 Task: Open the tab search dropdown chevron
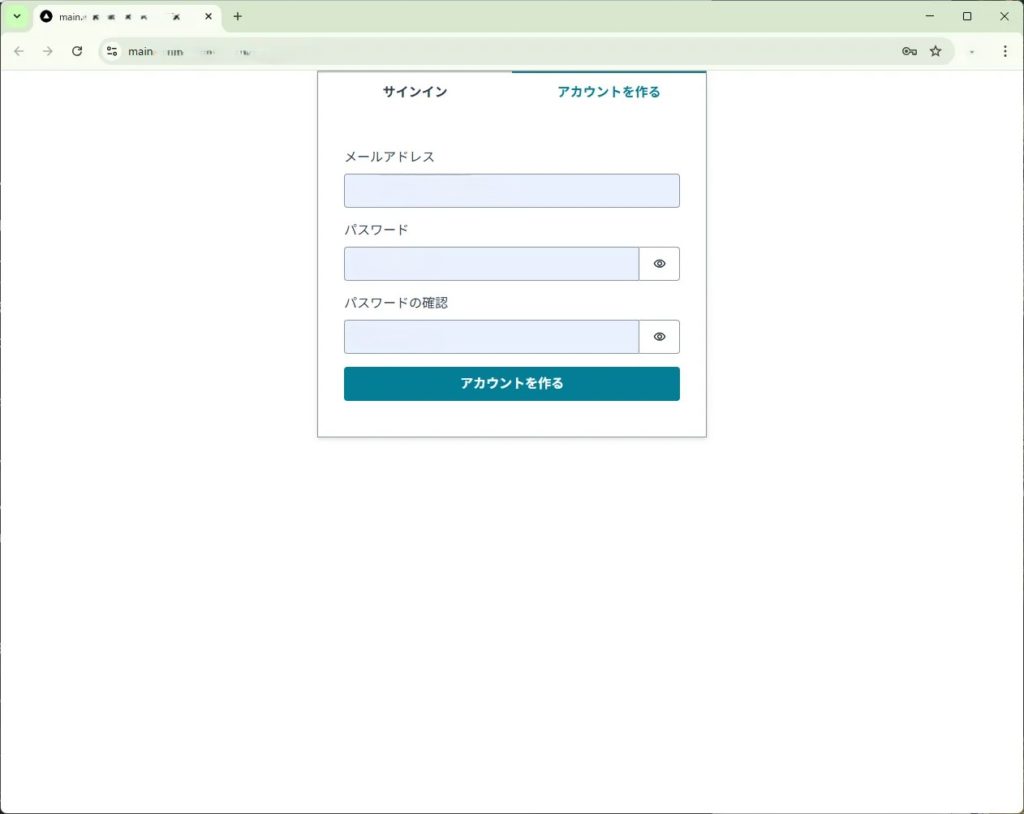[16, 17]
